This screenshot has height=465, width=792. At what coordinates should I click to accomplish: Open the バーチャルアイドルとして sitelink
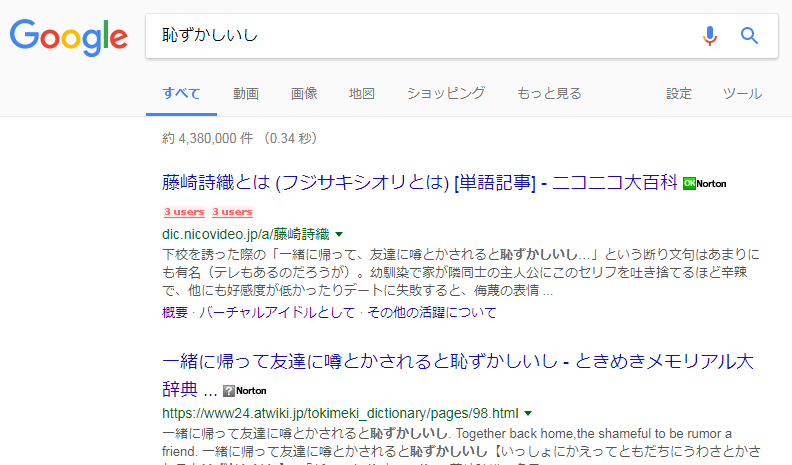coord(277,313)
